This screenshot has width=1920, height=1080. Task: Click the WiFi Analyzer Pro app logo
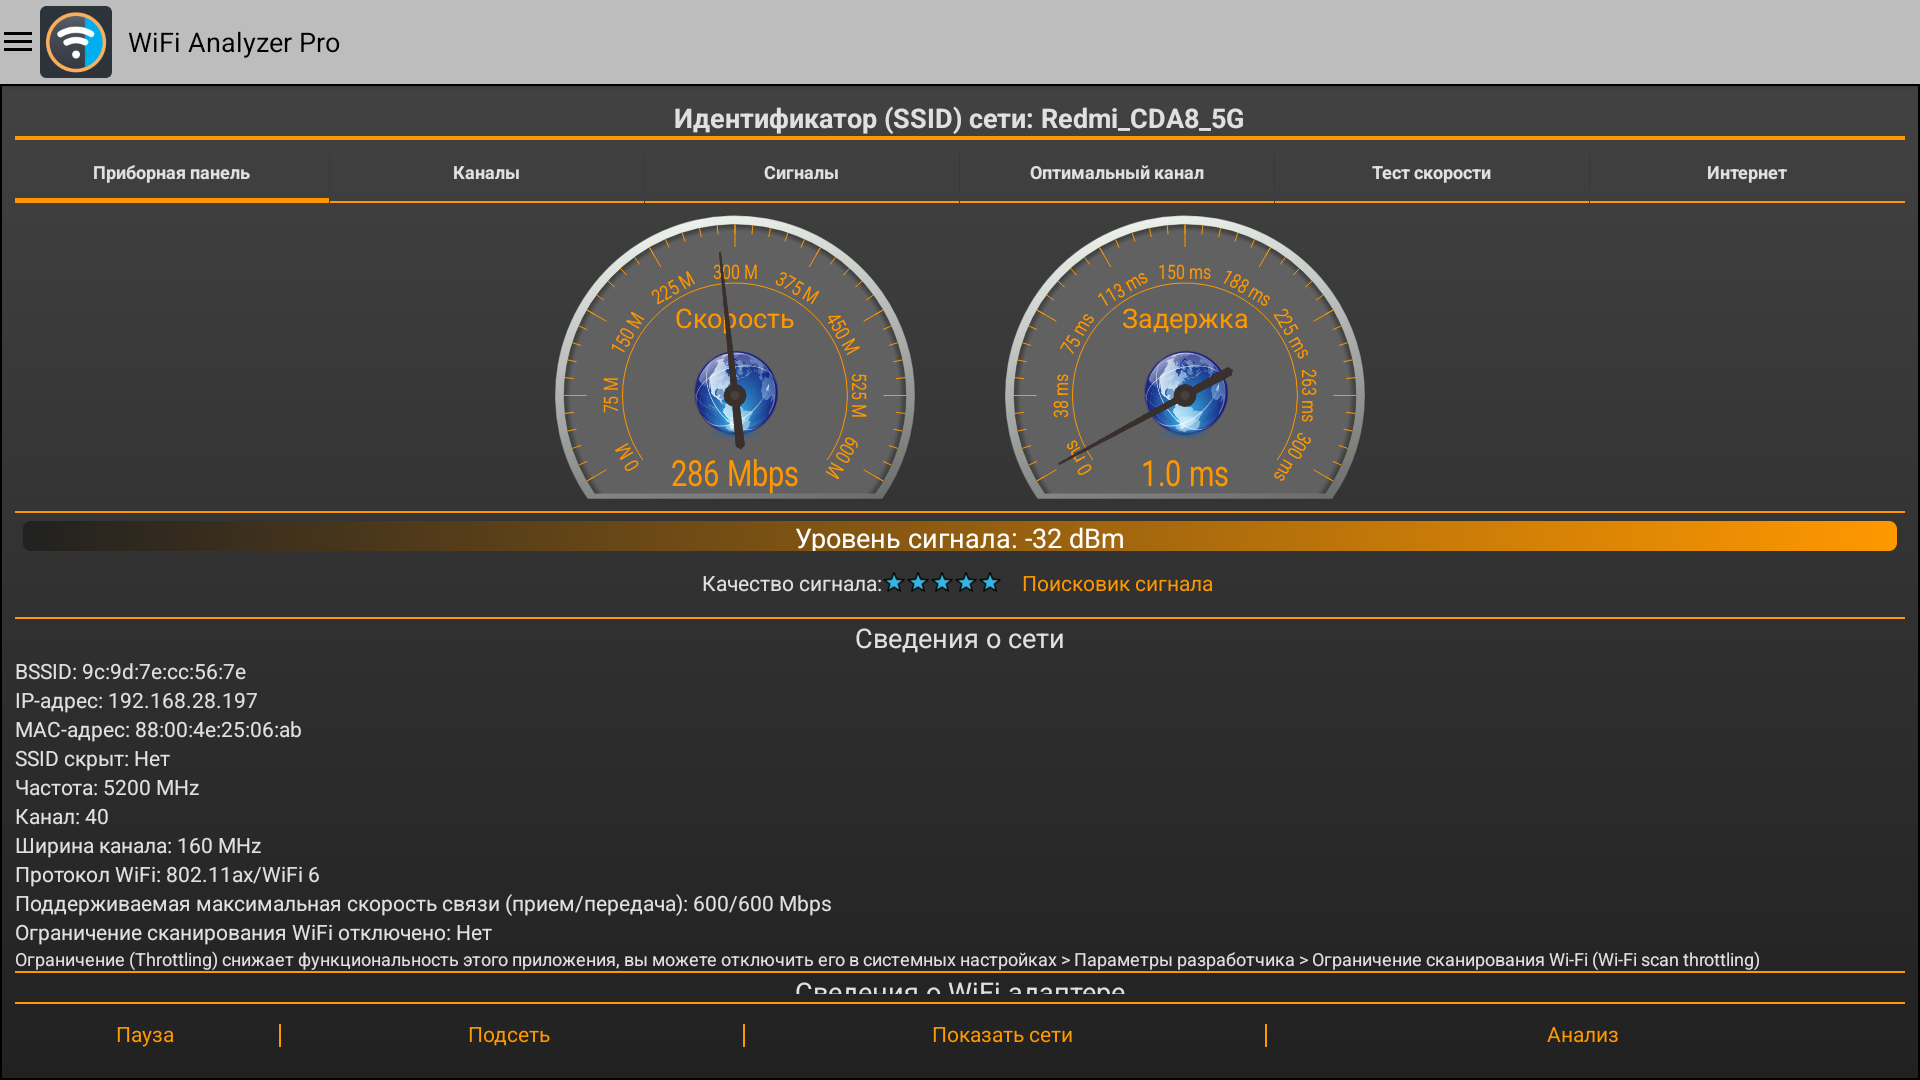tap(76, 42)
